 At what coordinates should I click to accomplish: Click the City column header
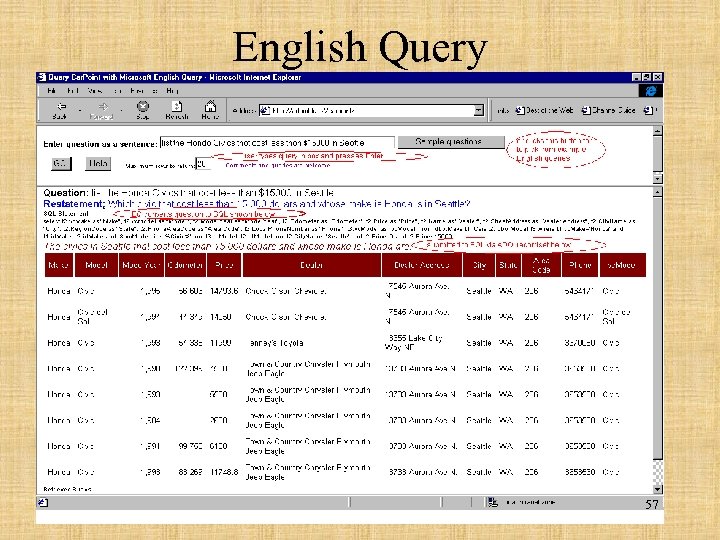pos(479,265)
